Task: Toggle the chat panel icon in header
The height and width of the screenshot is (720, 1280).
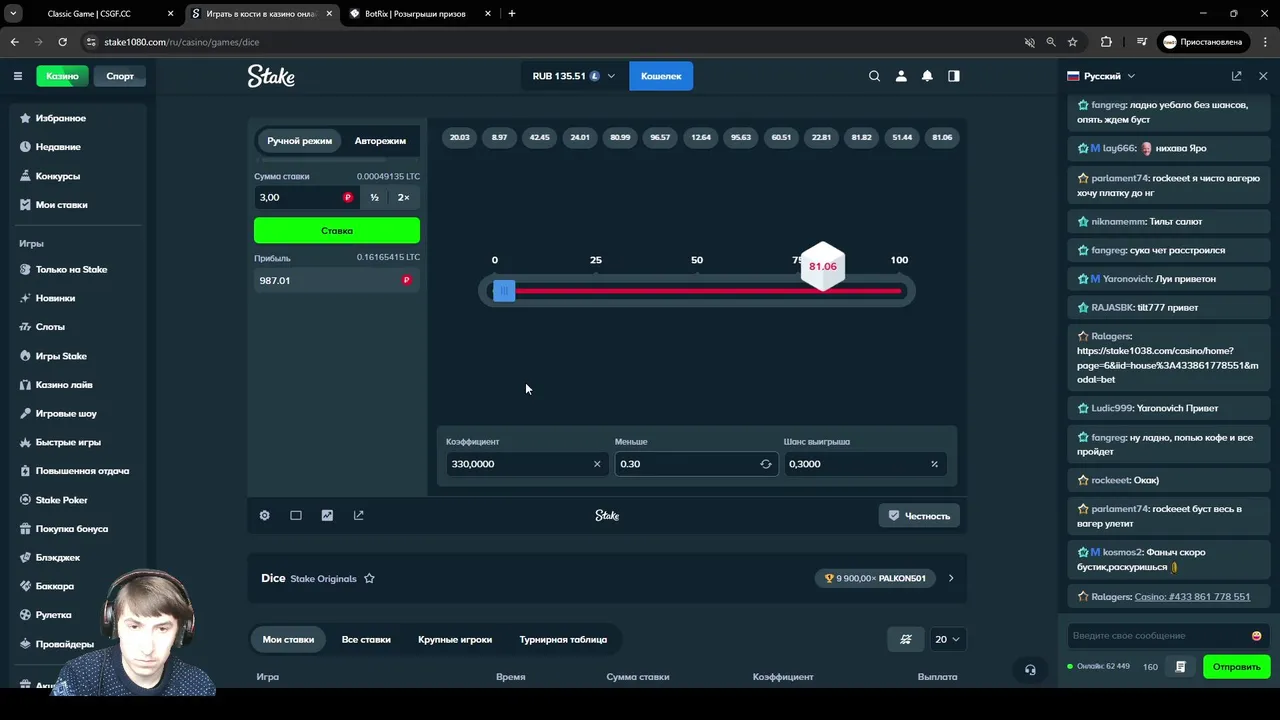Action: [x=954, y=76]
